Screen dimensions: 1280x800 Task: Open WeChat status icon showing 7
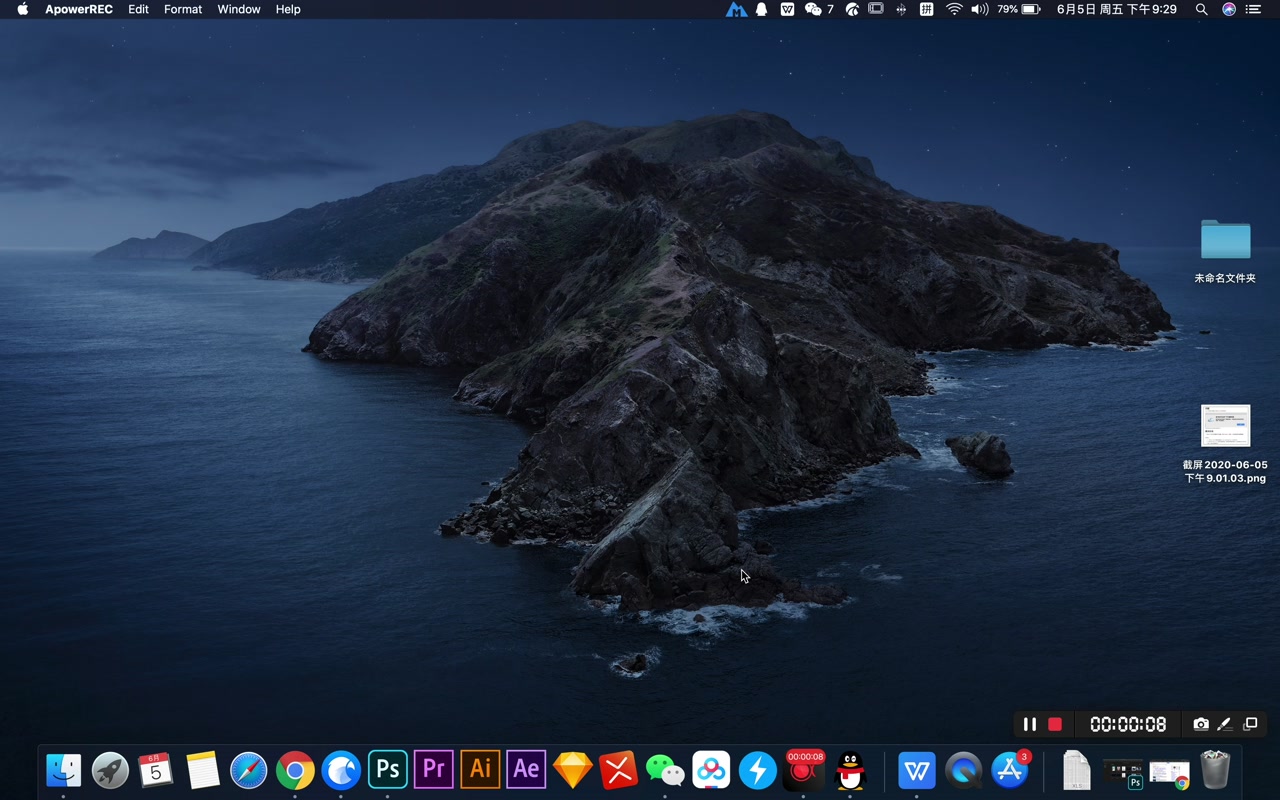(819, 9)
